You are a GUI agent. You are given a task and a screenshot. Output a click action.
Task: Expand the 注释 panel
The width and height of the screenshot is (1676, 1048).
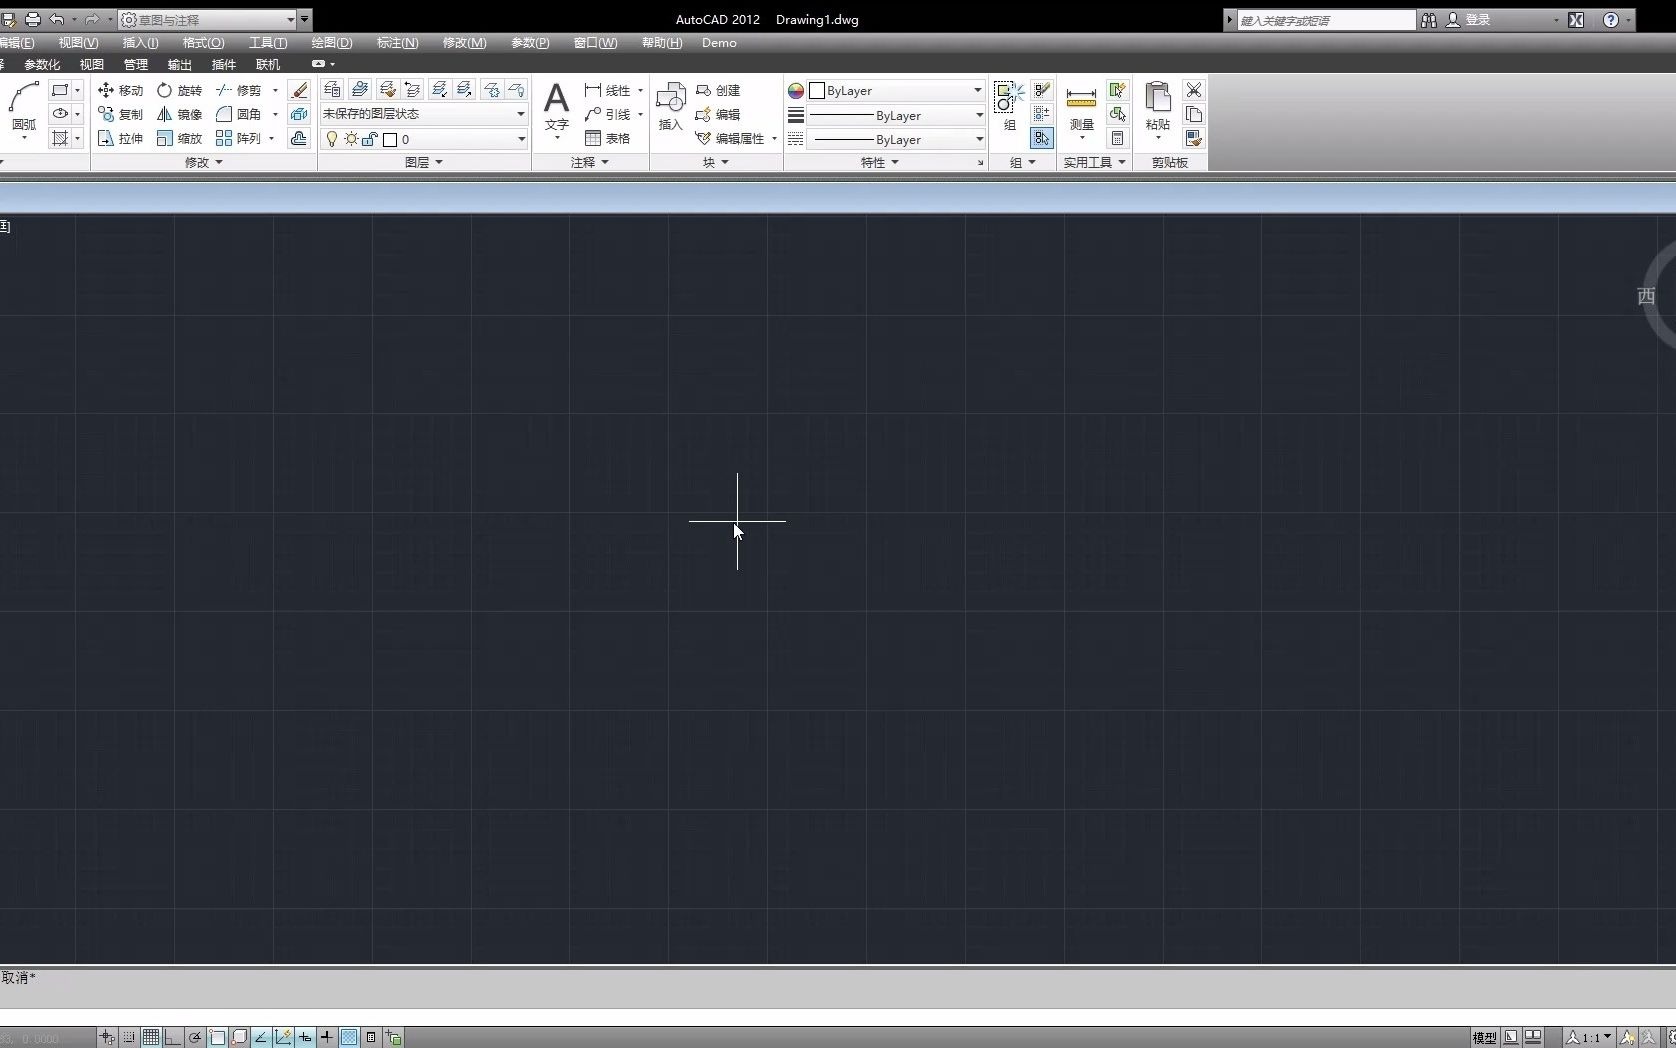[589, 162]
